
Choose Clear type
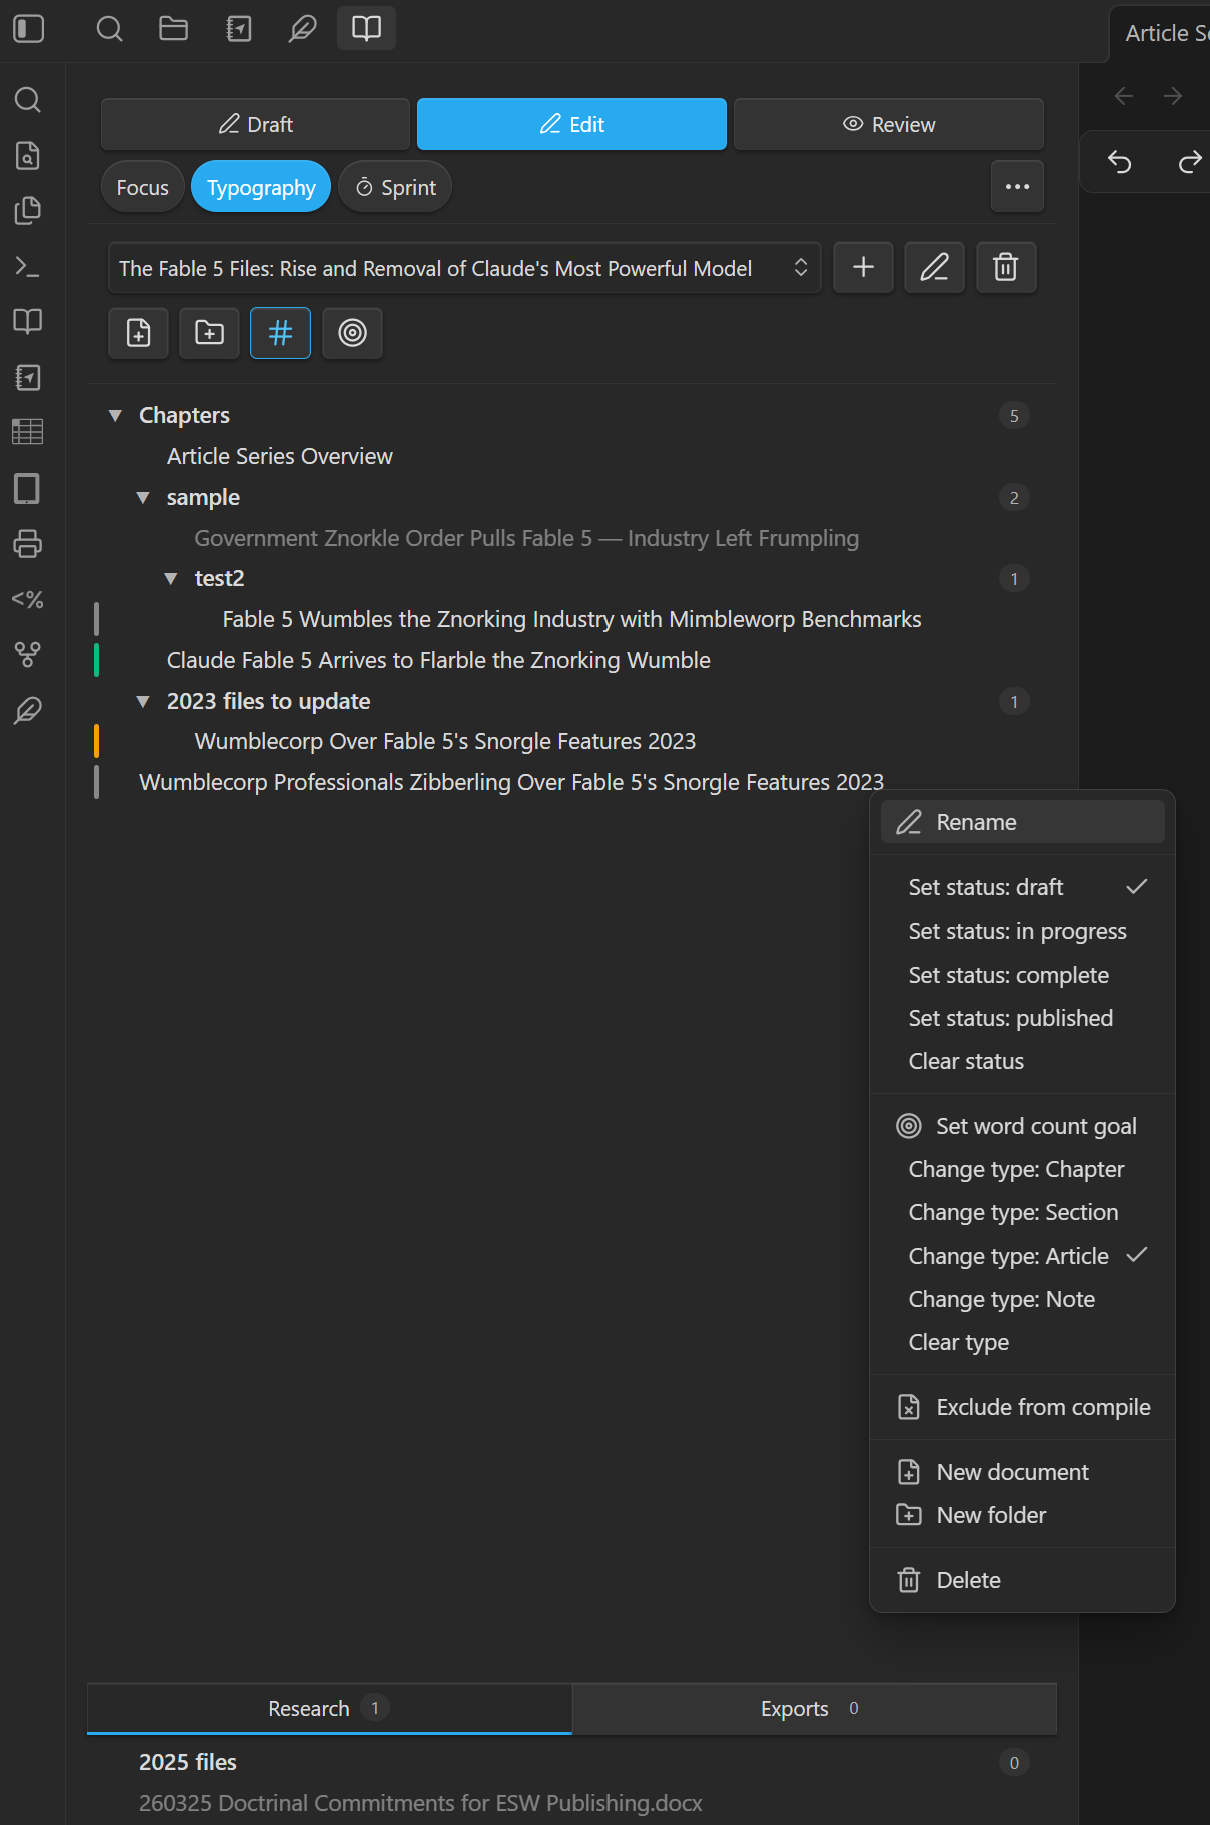coord(1022,1342)
